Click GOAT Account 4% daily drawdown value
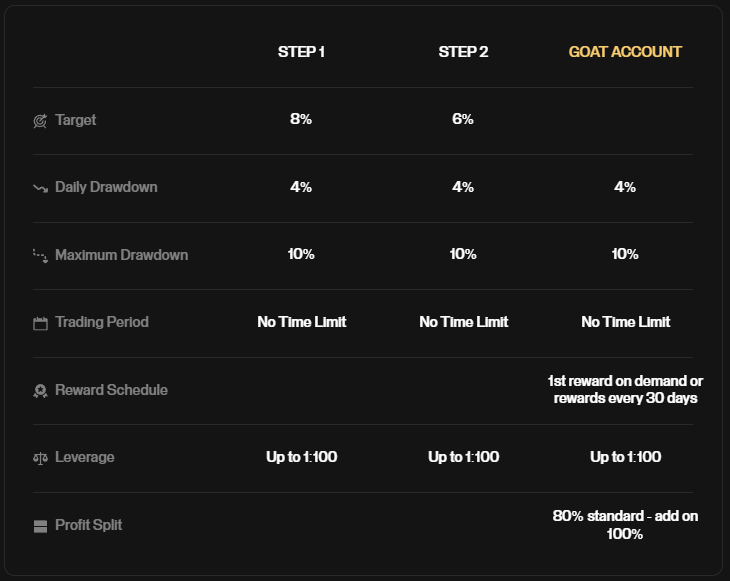 point(625,187)
